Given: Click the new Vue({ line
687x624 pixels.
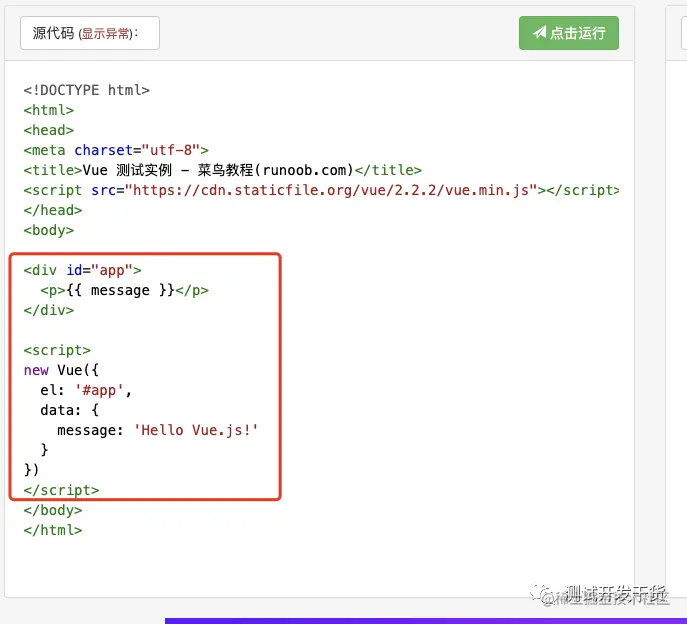Looking at the screenshot, I should pyautogui.click(x=61, y=370).
